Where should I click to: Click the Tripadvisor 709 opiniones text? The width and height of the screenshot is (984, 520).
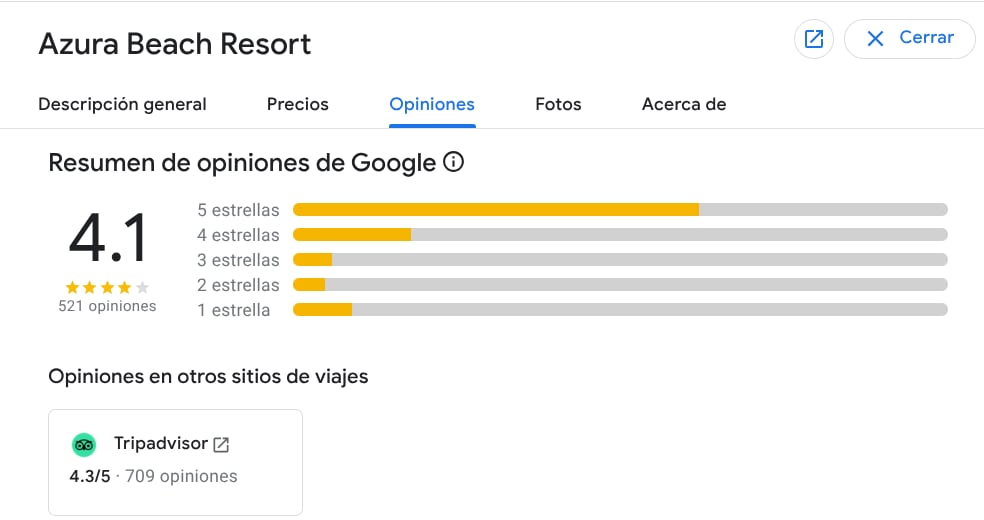[x=181, y=476]
